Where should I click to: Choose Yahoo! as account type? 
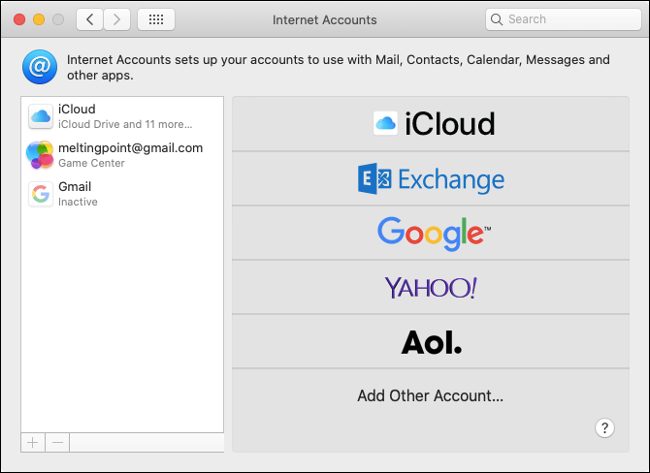[431, 287]
